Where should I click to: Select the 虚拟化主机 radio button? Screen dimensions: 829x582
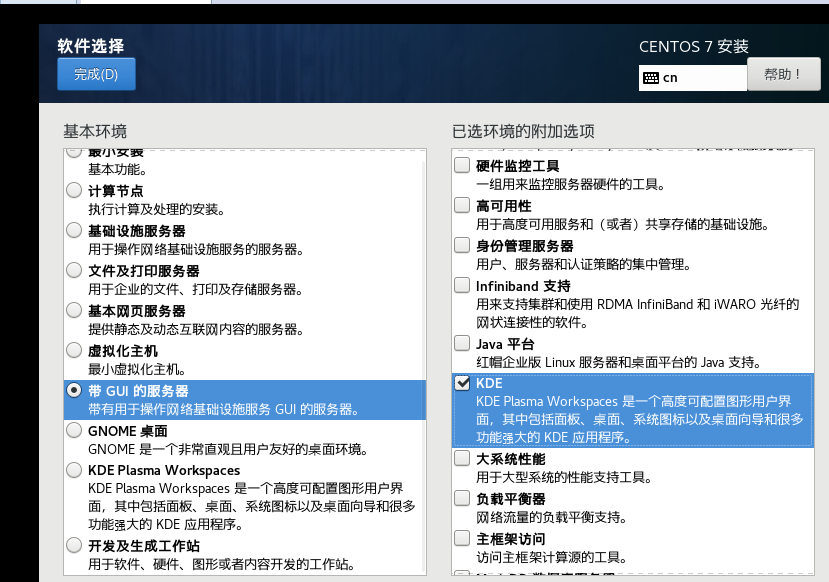tap(74, 350)
